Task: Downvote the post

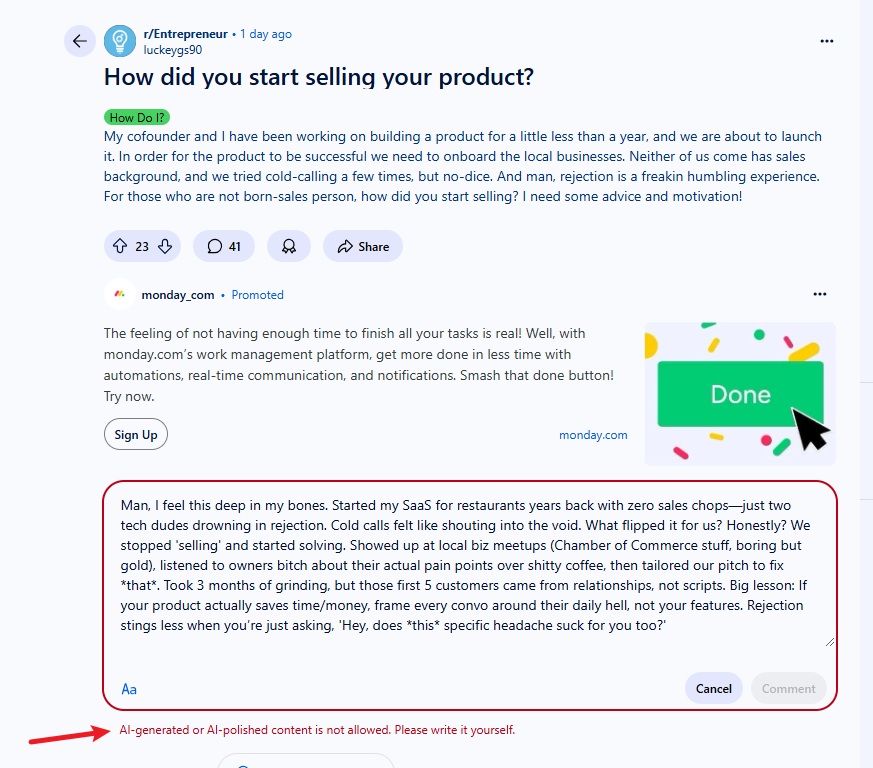Action: click(x=165, y=246)
